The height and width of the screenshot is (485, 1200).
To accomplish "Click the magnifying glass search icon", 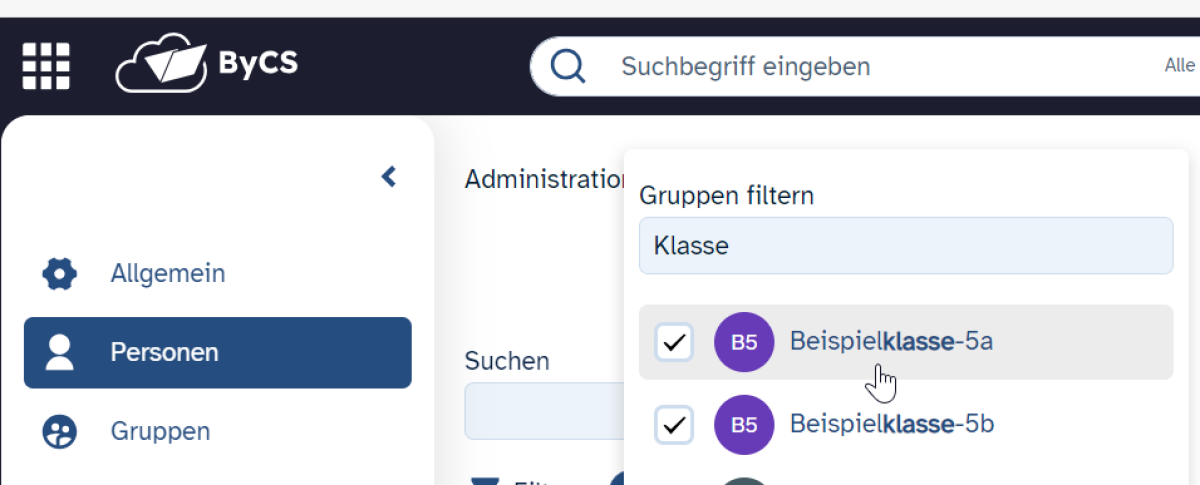I will 568,67.
